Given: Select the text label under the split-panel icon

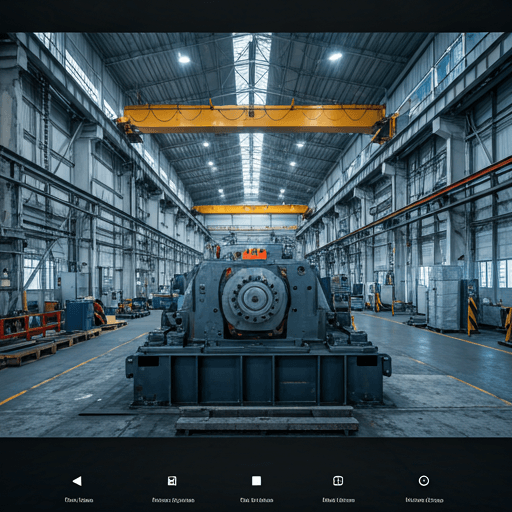Looking at the screenshot, I should pos(338,500).
